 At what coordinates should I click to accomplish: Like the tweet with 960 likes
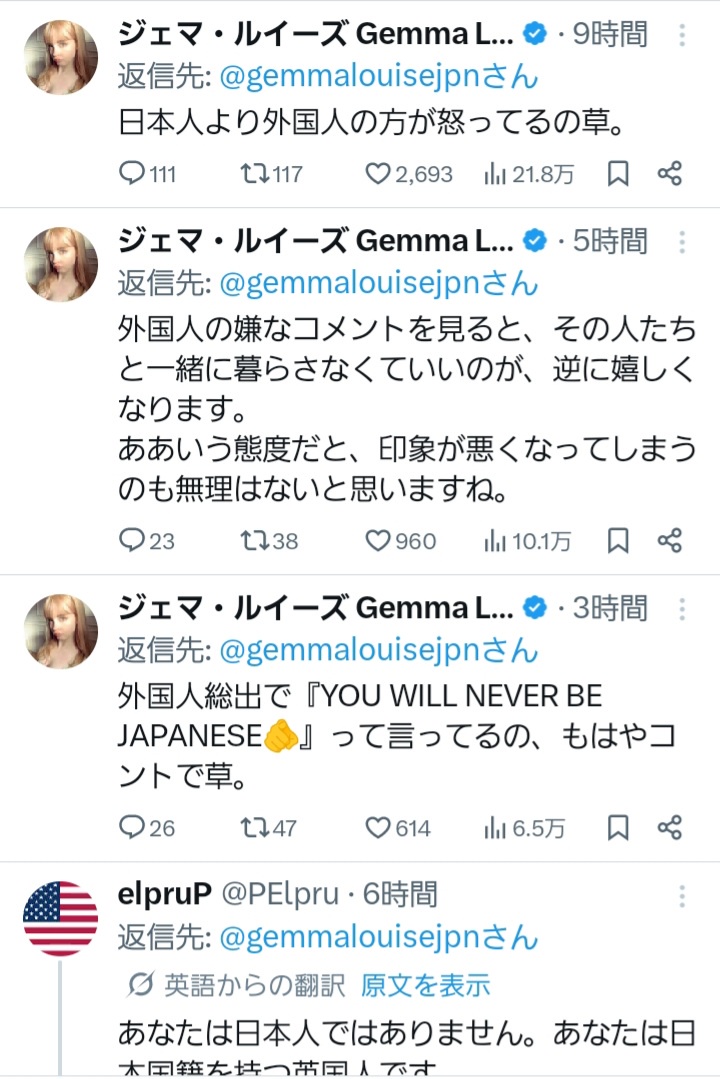point(377,541)
